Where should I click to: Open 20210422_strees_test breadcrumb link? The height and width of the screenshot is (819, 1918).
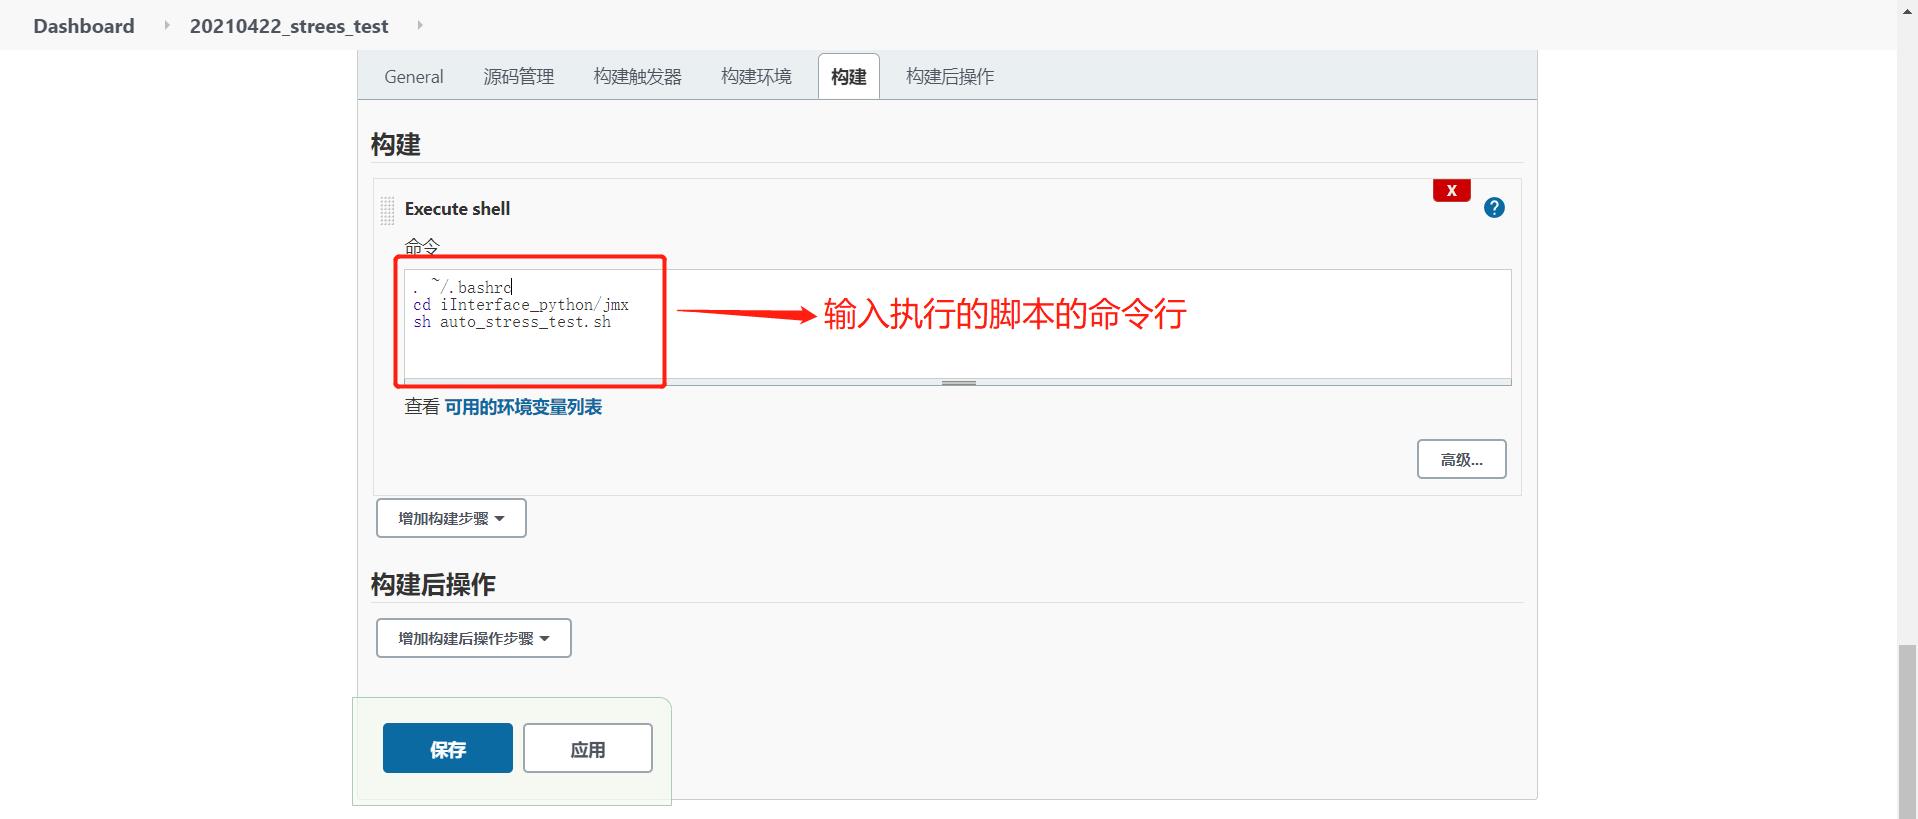(x=289, y=26)
